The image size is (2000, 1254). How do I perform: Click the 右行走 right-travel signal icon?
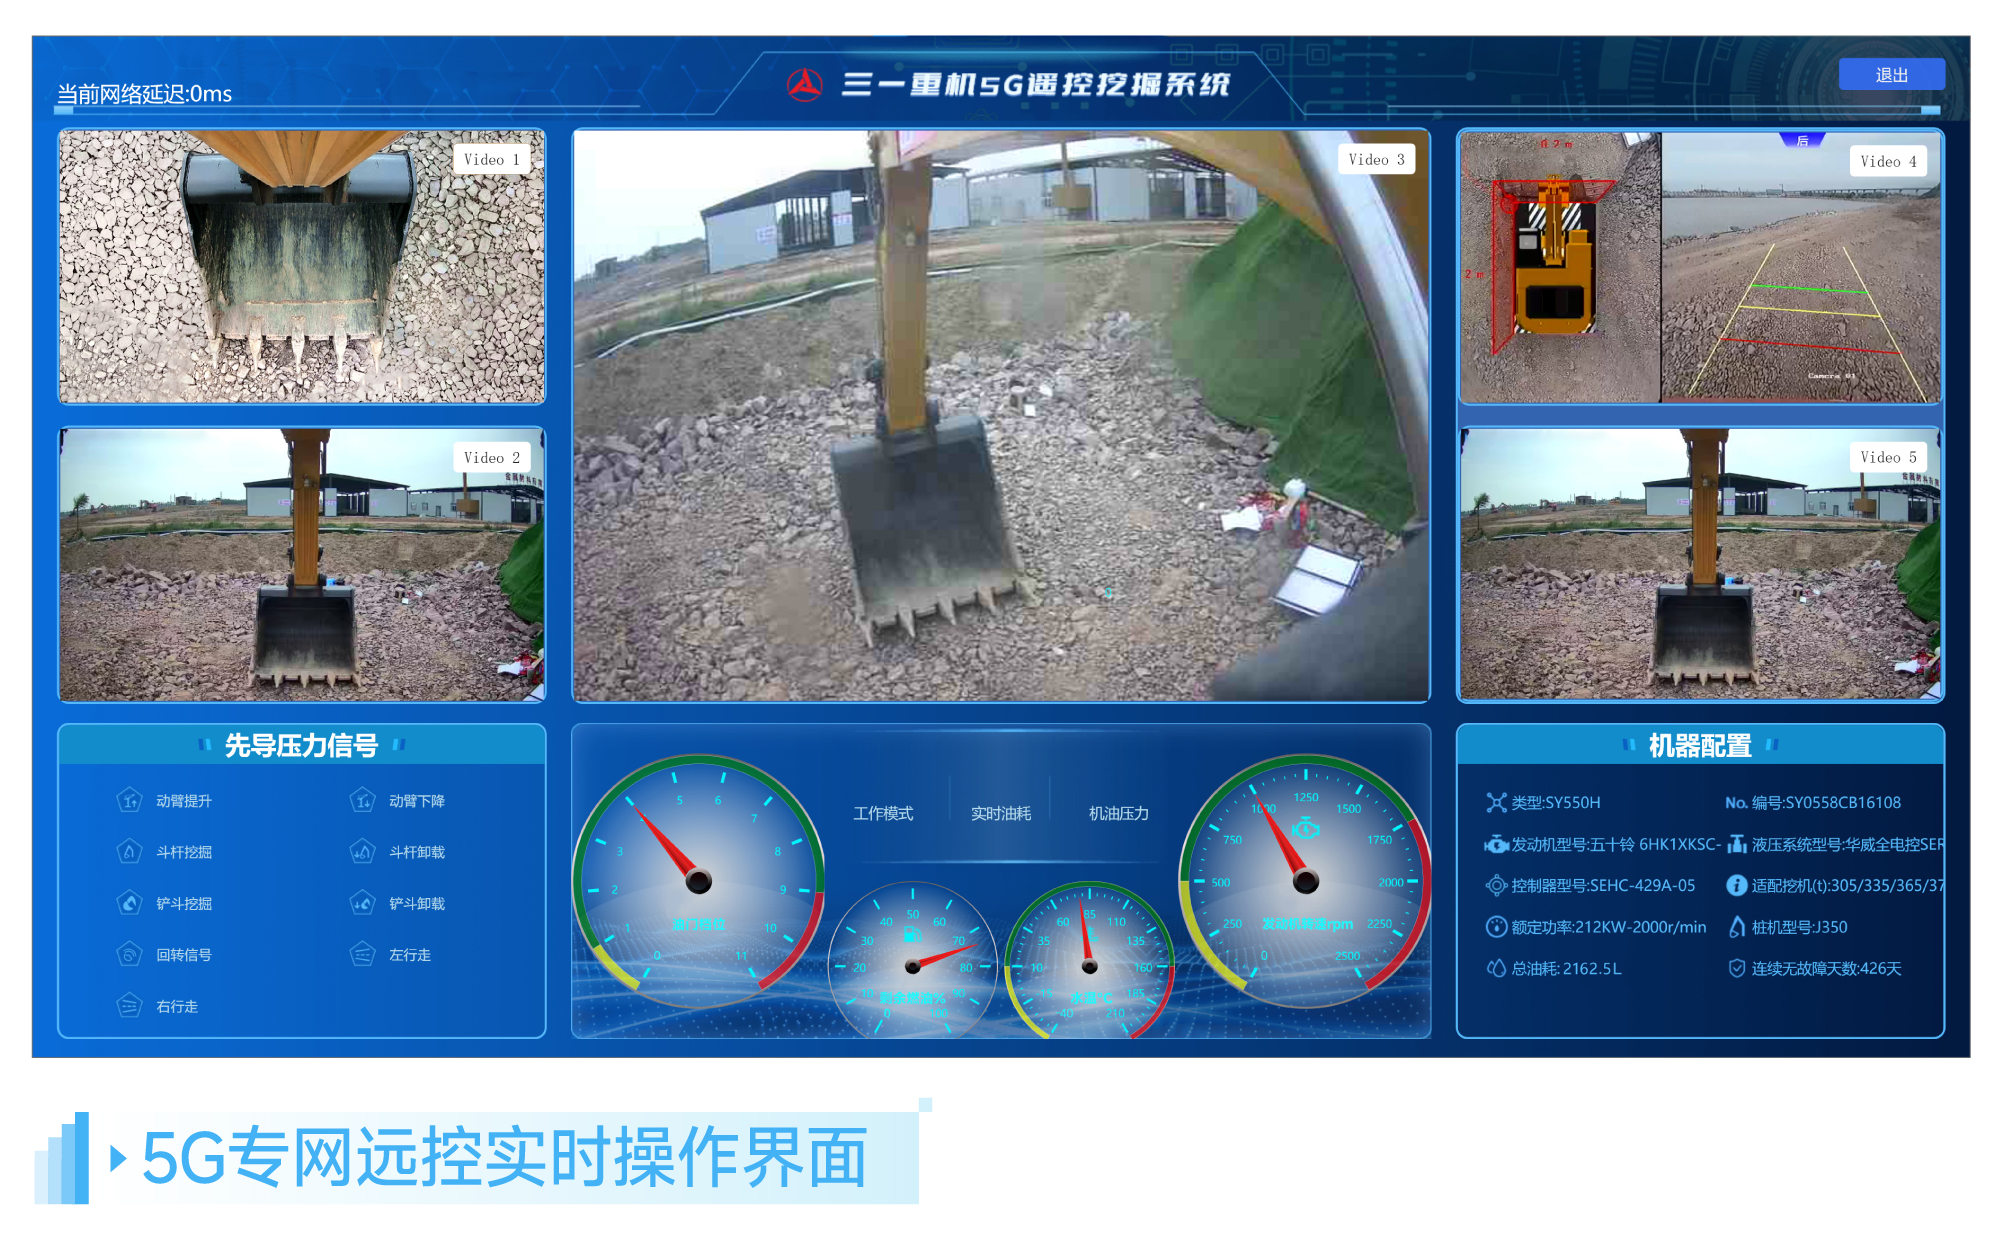(x=129, y=1006)
